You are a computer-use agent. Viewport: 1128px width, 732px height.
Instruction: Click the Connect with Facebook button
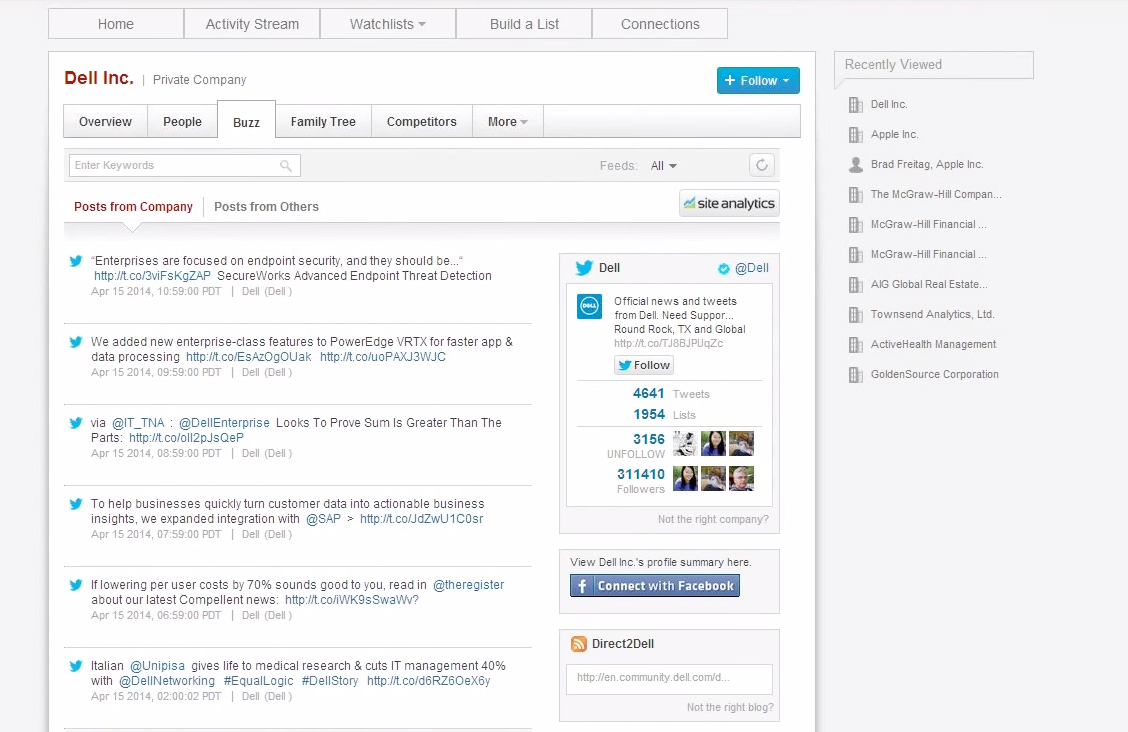pos(654,585)
